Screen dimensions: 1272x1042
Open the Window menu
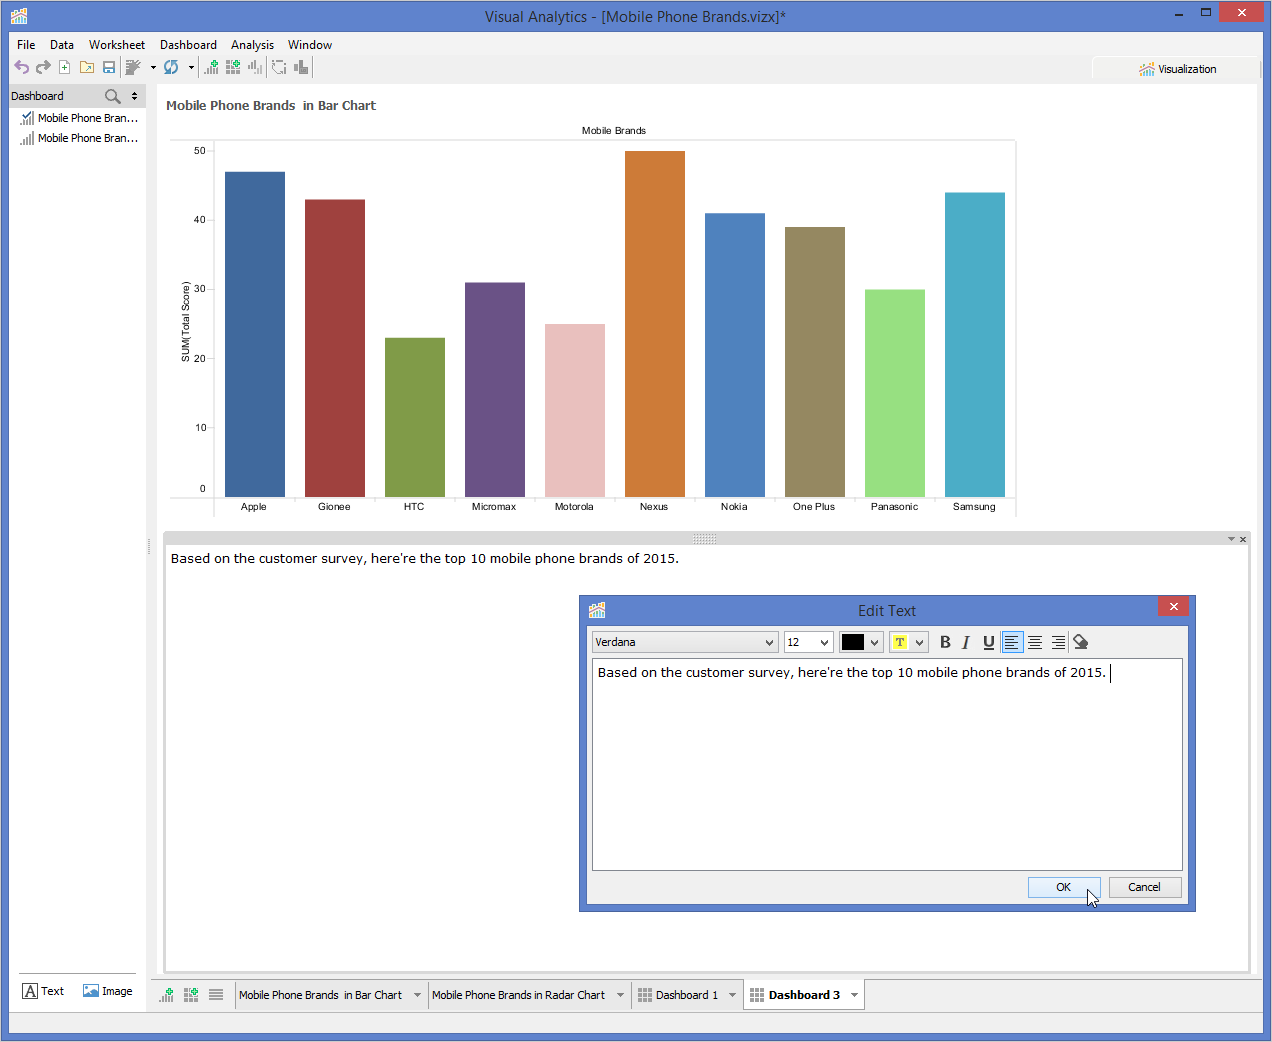(310, 45)
